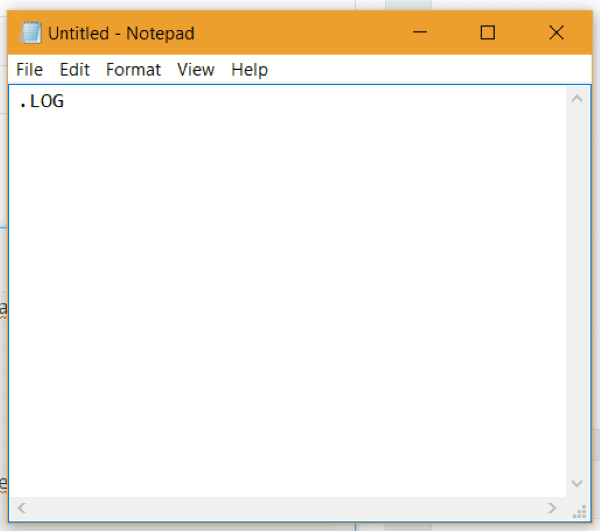Screen dimensions: 600x531
Task: Click the 'Untitled - Notepad' title text
Action: (121, 33)
